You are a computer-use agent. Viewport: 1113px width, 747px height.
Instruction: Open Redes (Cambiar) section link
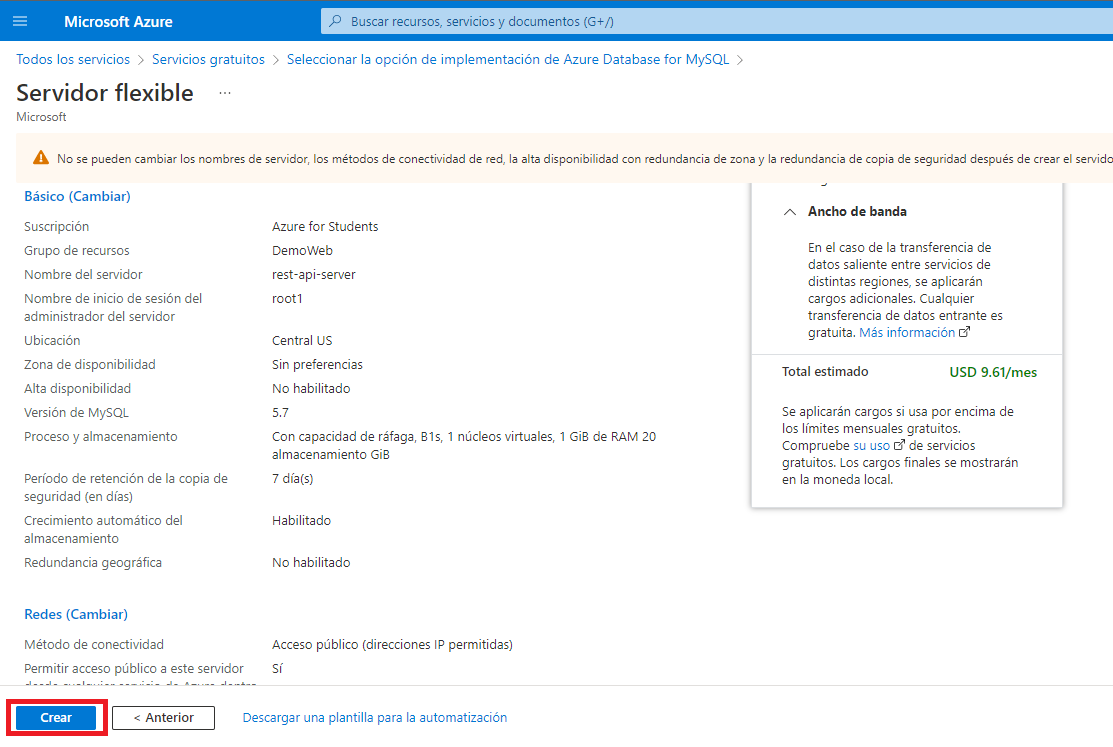76,614
